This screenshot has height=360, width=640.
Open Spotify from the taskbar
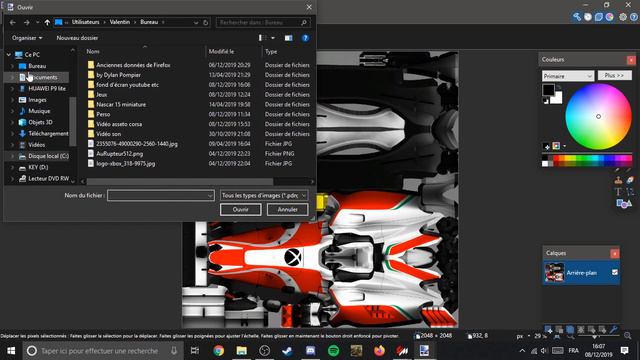click(333, 351)
